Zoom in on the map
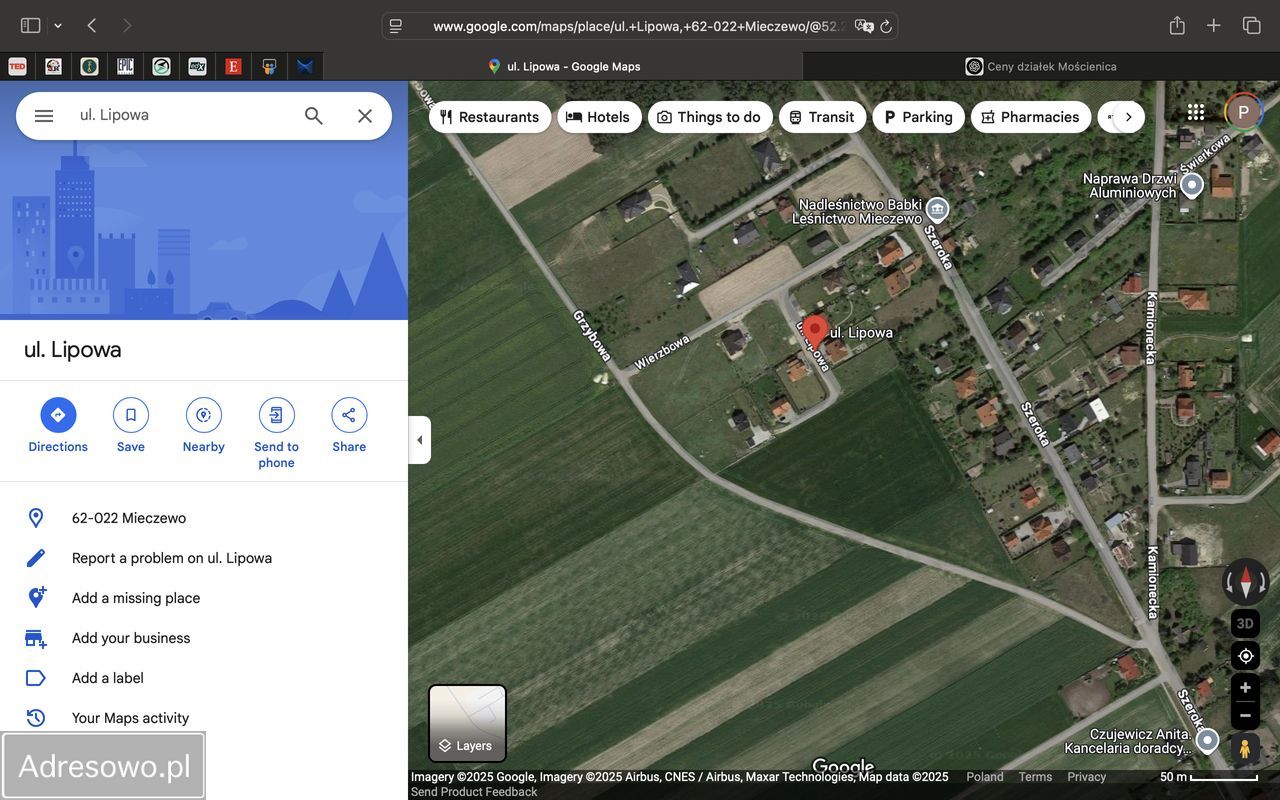Image resolution: width=1280 pixels, height=800 pixels. click(1245, 688)
